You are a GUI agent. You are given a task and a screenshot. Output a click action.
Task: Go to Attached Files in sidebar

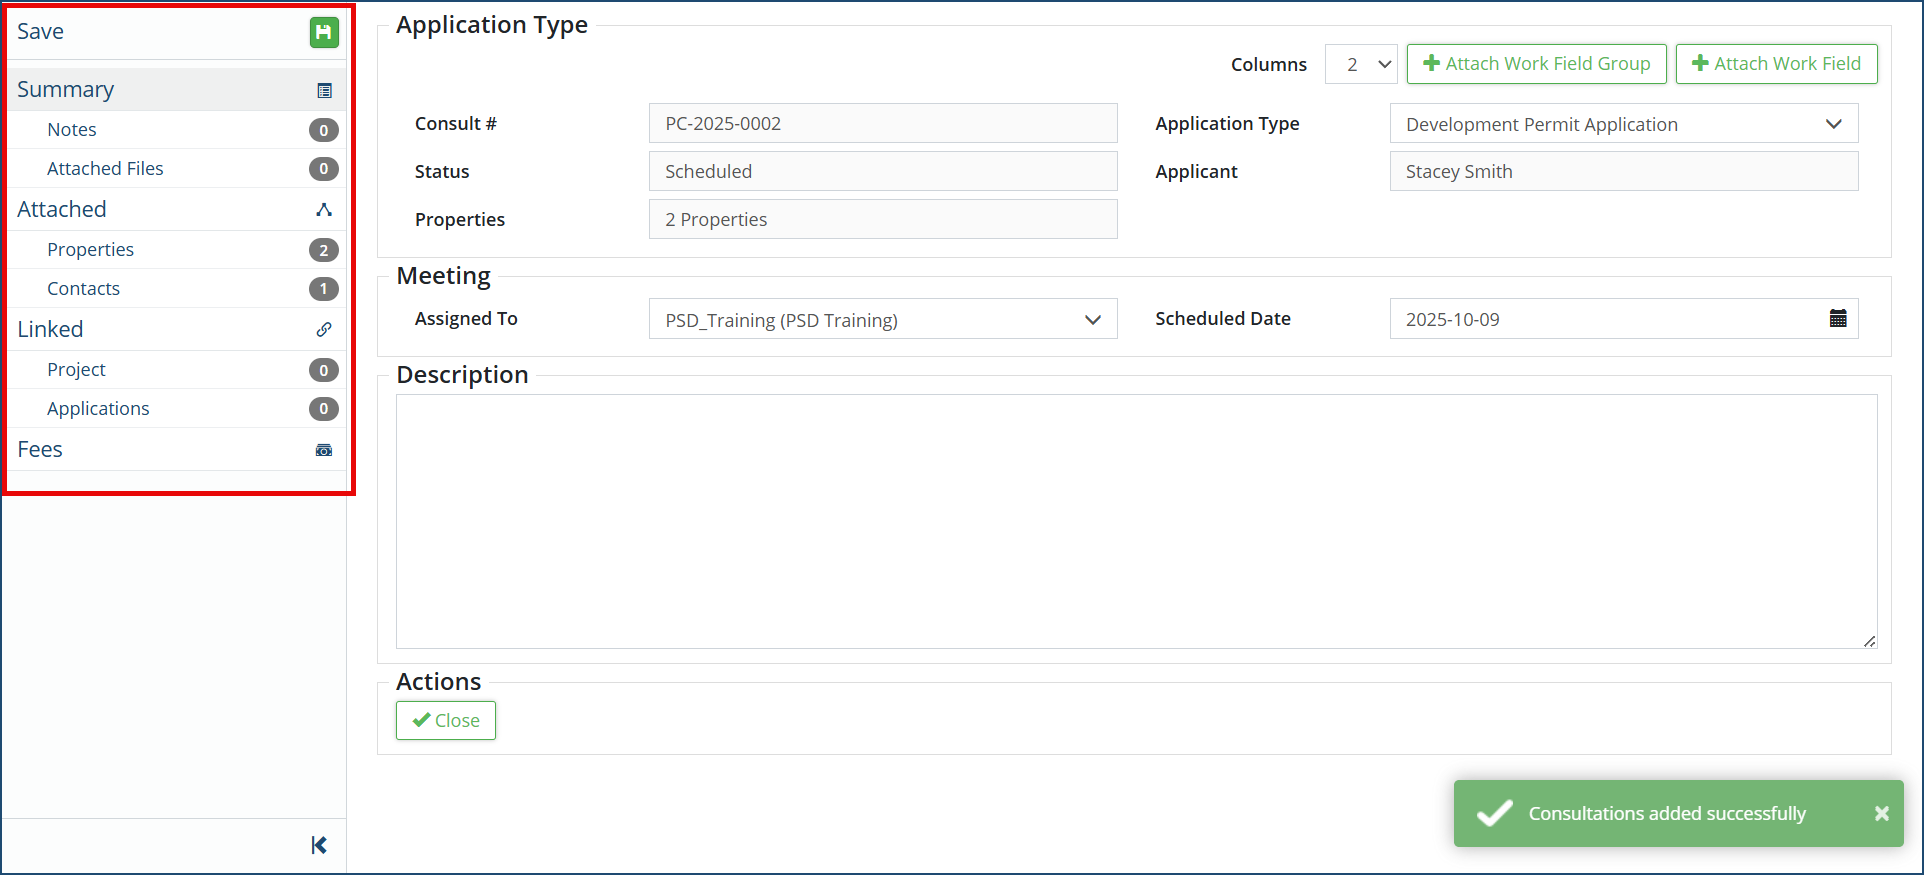(105, 169)
